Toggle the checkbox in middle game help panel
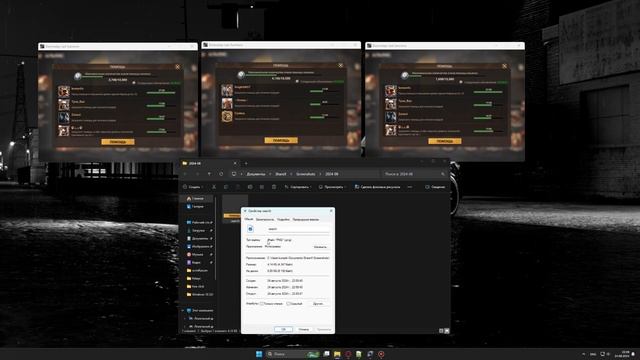The height and width of the screenshot is (360, 640). tap(297, 82)
